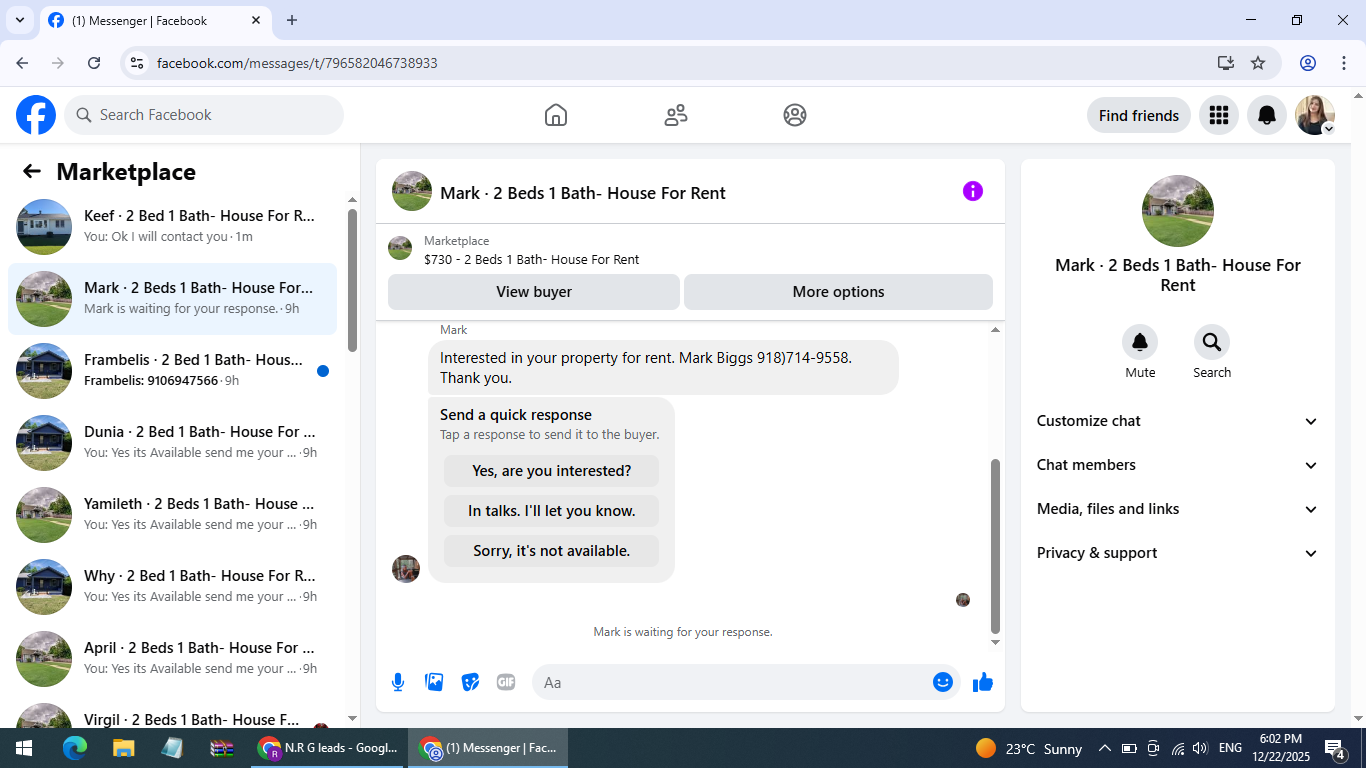Open the Dunia conversation
This screenshot has height=768, width=1366.
tap(172, 443)
